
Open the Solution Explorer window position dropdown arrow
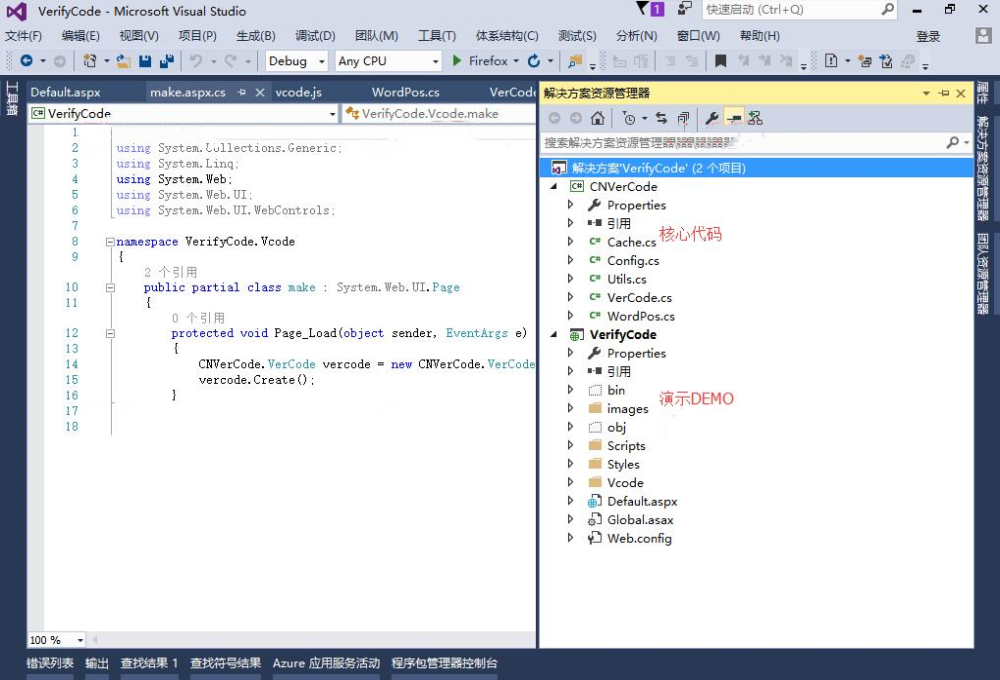926,93
